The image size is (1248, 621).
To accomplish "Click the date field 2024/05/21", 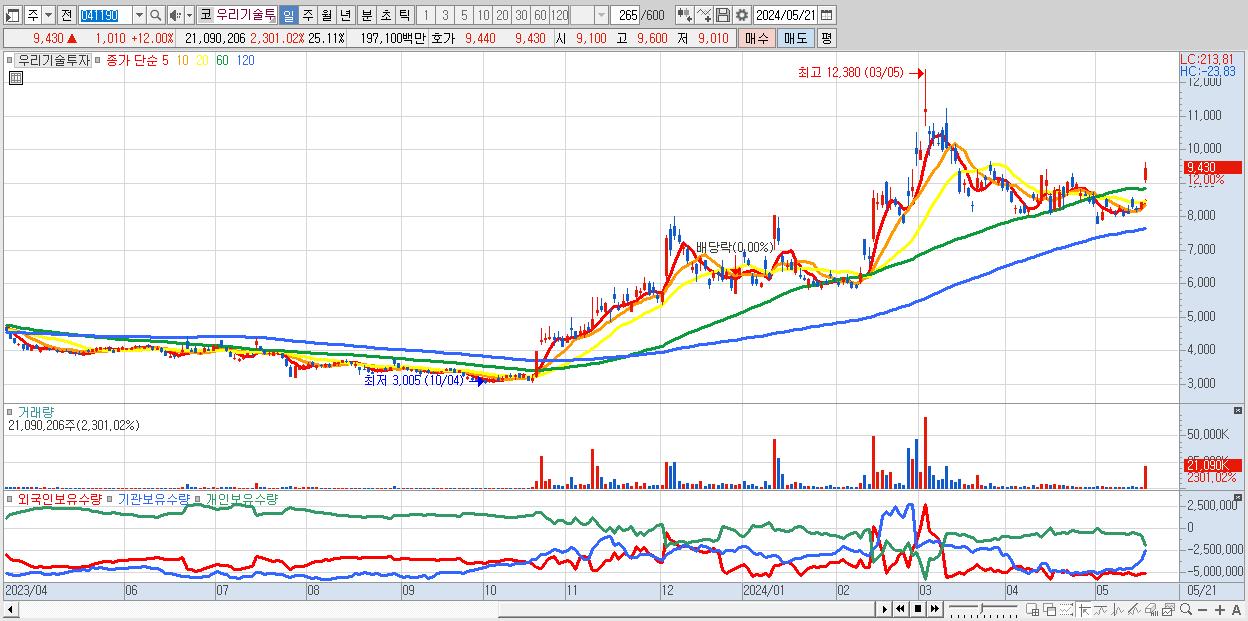I will [x=786, y=15].
